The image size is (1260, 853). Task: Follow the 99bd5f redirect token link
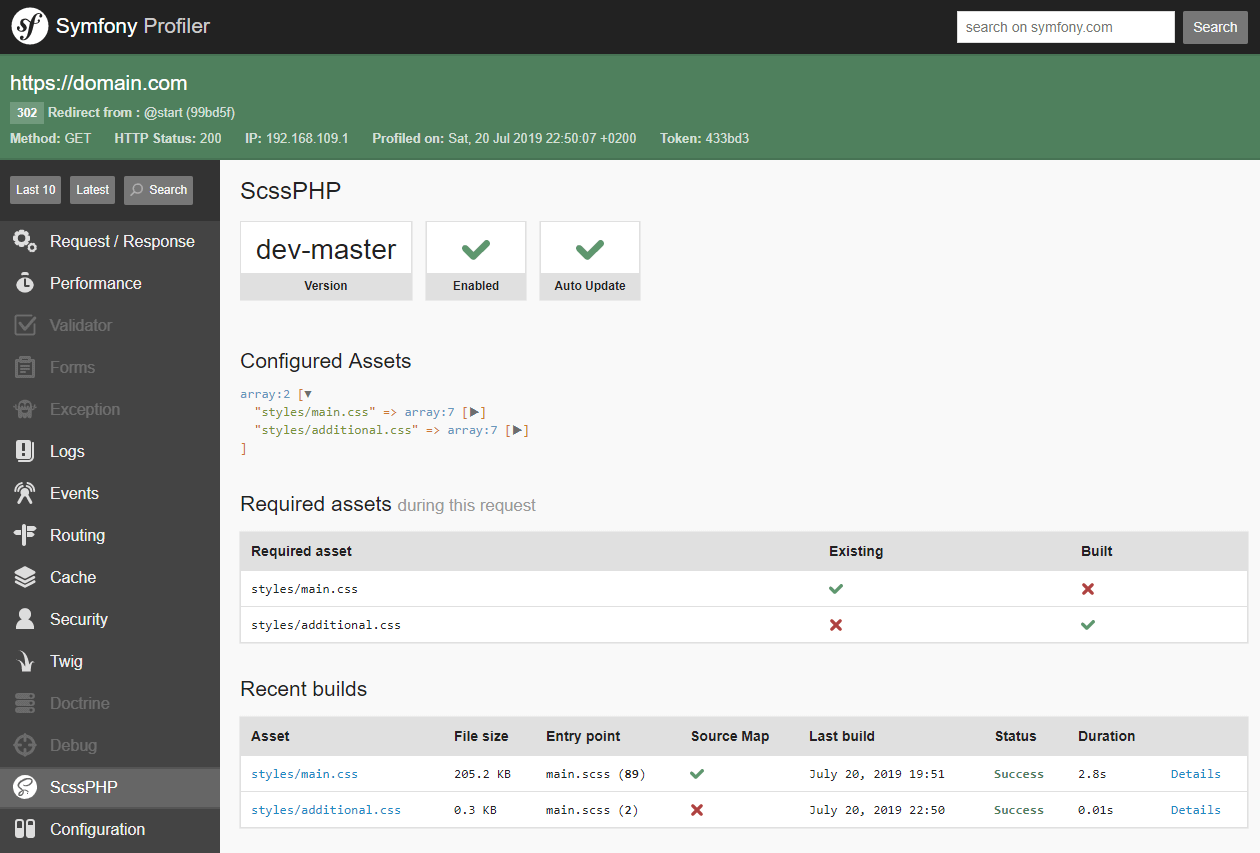[210, 112]
